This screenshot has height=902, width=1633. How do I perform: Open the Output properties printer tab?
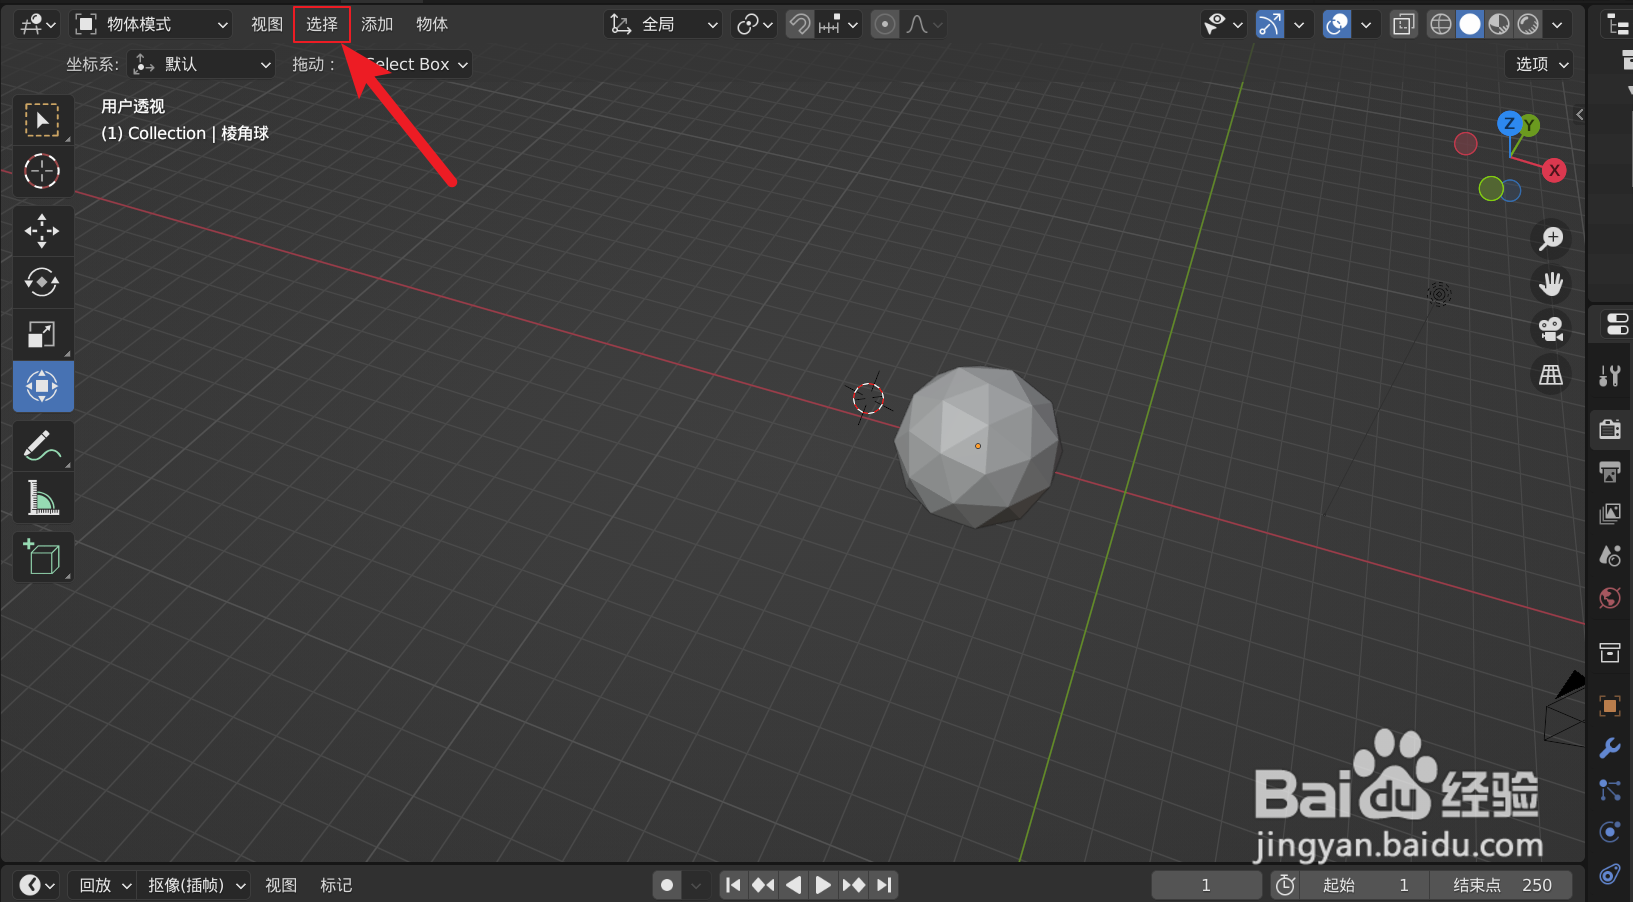1610,472
